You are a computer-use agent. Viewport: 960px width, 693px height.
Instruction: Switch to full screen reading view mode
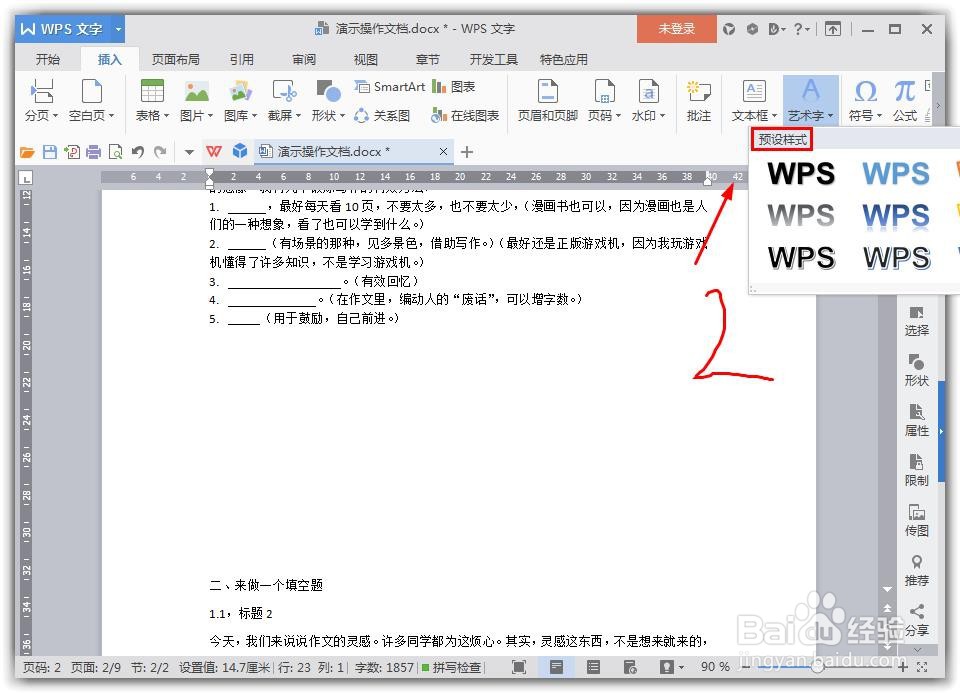tap(519, 667)
